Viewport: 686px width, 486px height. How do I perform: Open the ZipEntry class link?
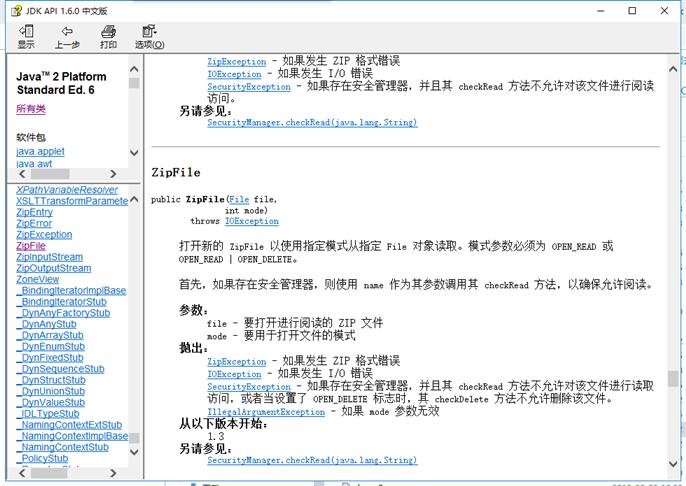35,212
